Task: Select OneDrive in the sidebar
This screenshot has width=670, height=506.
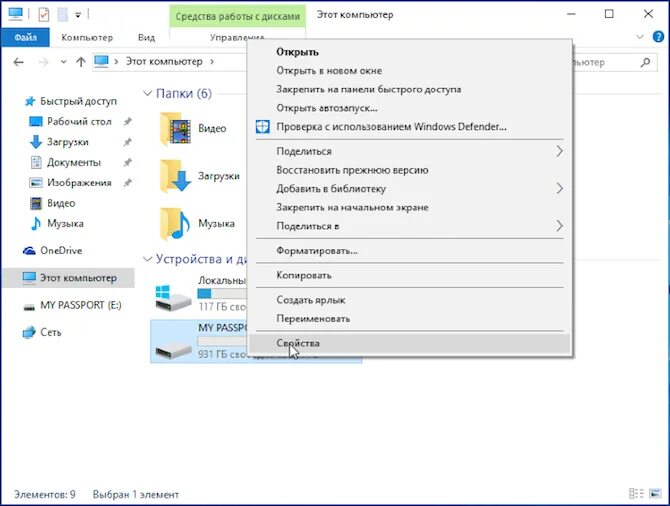Action: pyautogui.click(x=52, y=250)
